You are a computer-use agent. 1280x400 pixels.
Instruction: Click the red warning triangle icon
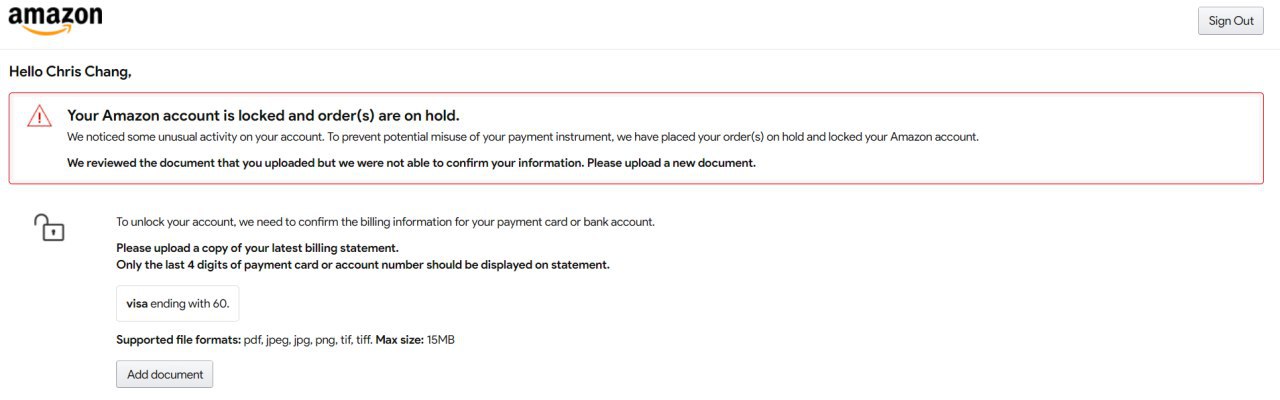[39, 116]
